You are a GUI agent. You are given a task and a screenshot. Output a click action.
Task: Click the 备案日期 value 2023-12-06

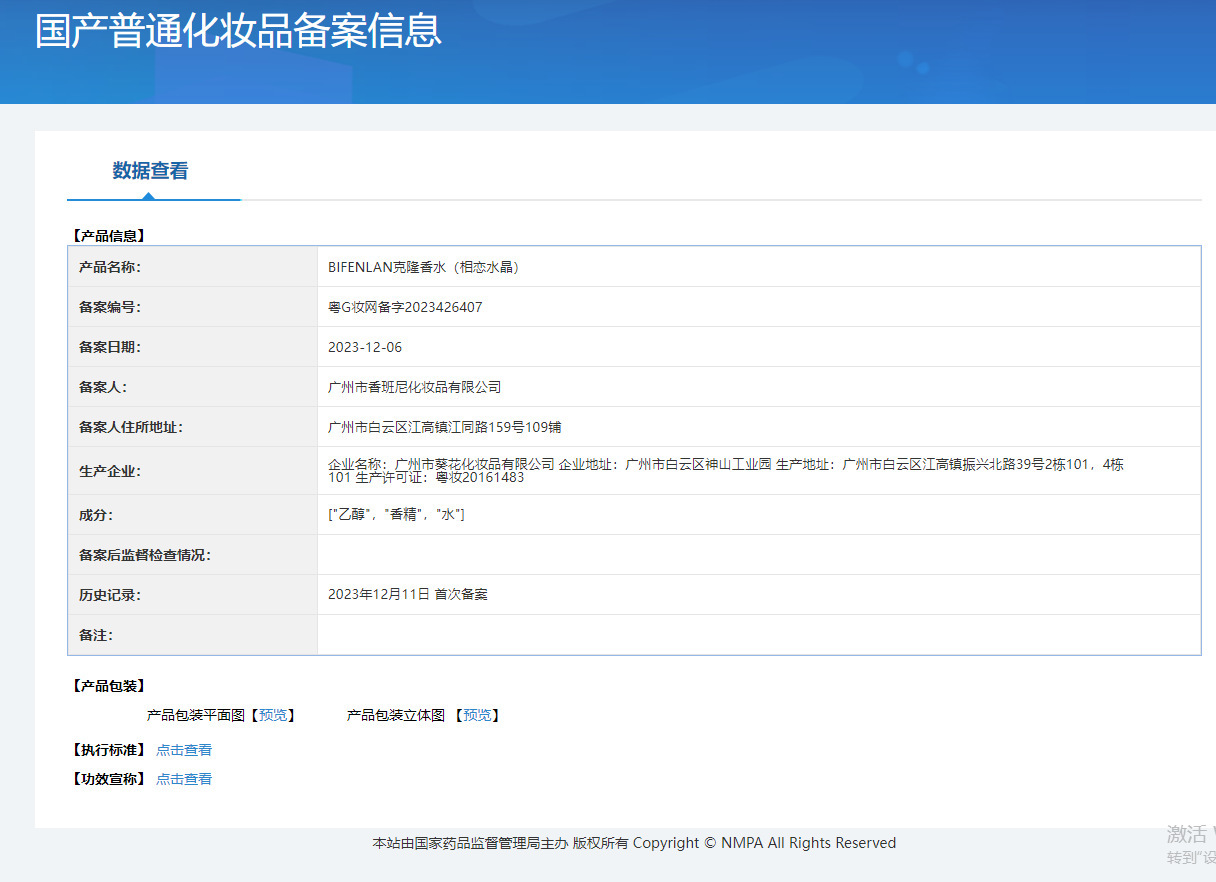(x=365, y=347)
